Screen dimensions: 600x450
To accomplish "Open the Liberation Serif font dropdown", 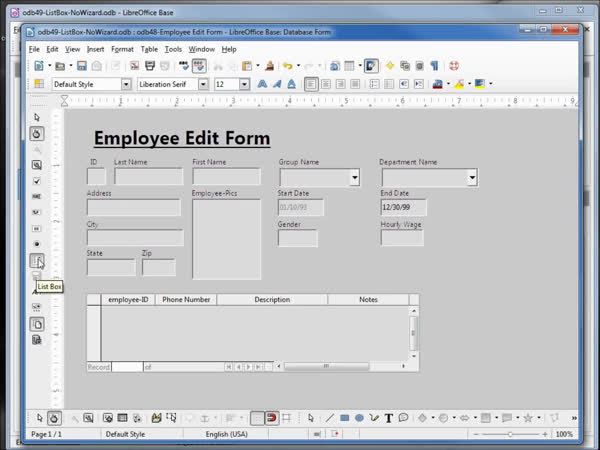I will click(204, 84).
